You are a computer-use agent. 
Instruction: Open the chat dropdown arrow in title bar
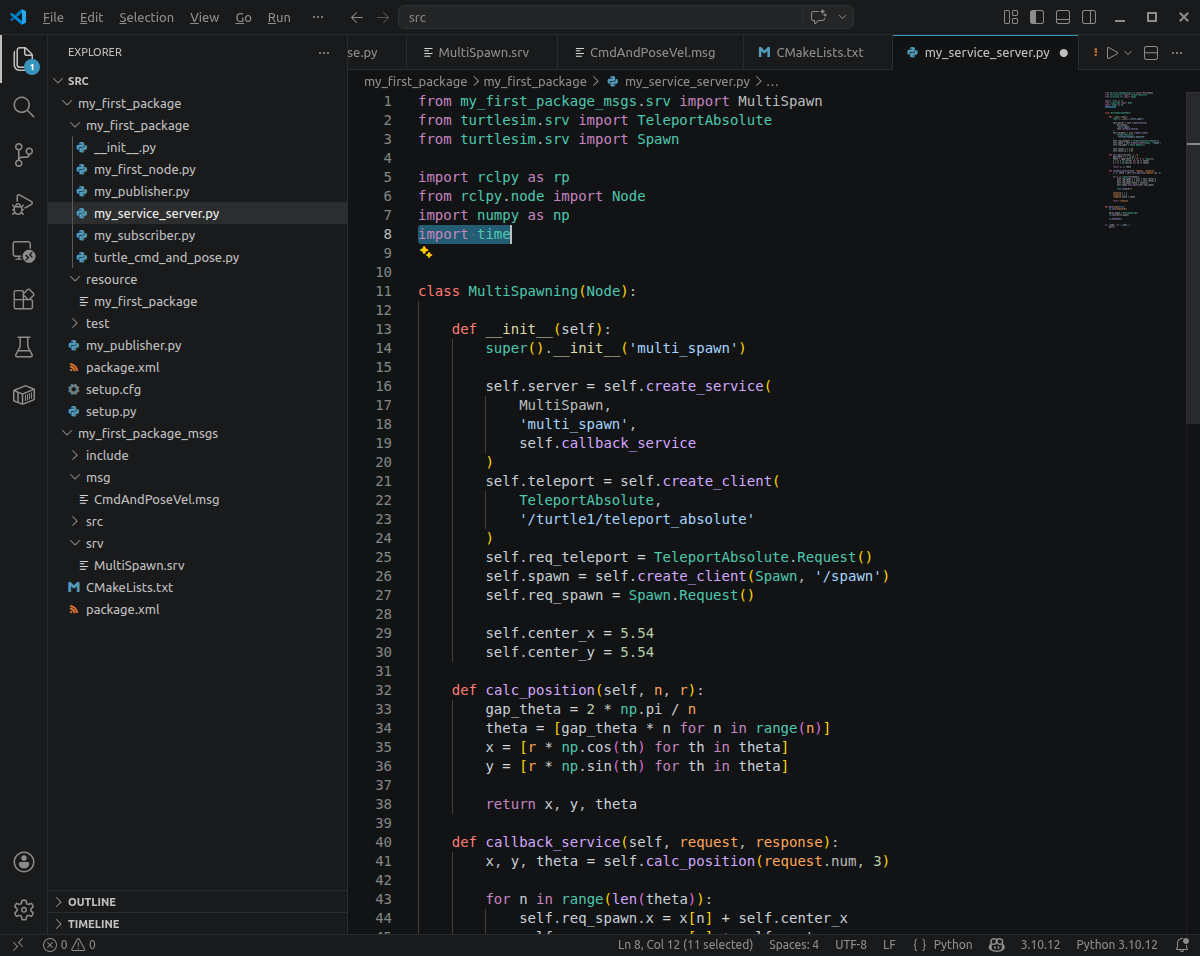pyautogui.click(x=842, y=17)
